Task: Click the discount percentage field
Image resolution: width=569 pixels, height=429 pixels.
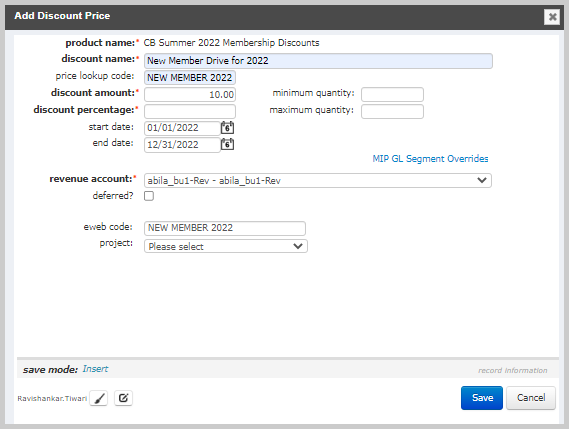Action: [x=190, y=111]
